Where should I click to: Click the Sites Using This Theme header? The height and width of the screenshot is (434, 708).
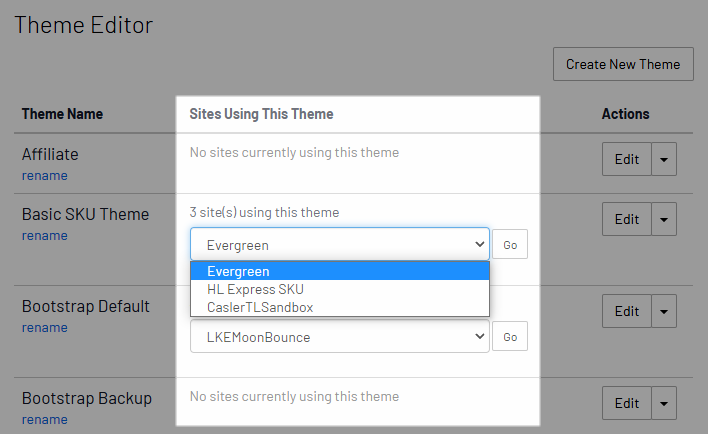(x=261, y=114)
